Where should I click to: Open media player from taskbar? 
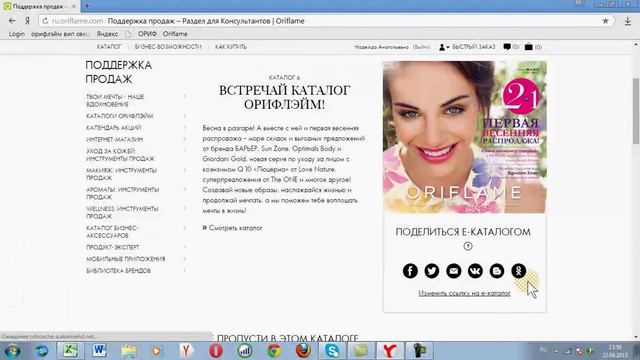(x=157, y=351)
